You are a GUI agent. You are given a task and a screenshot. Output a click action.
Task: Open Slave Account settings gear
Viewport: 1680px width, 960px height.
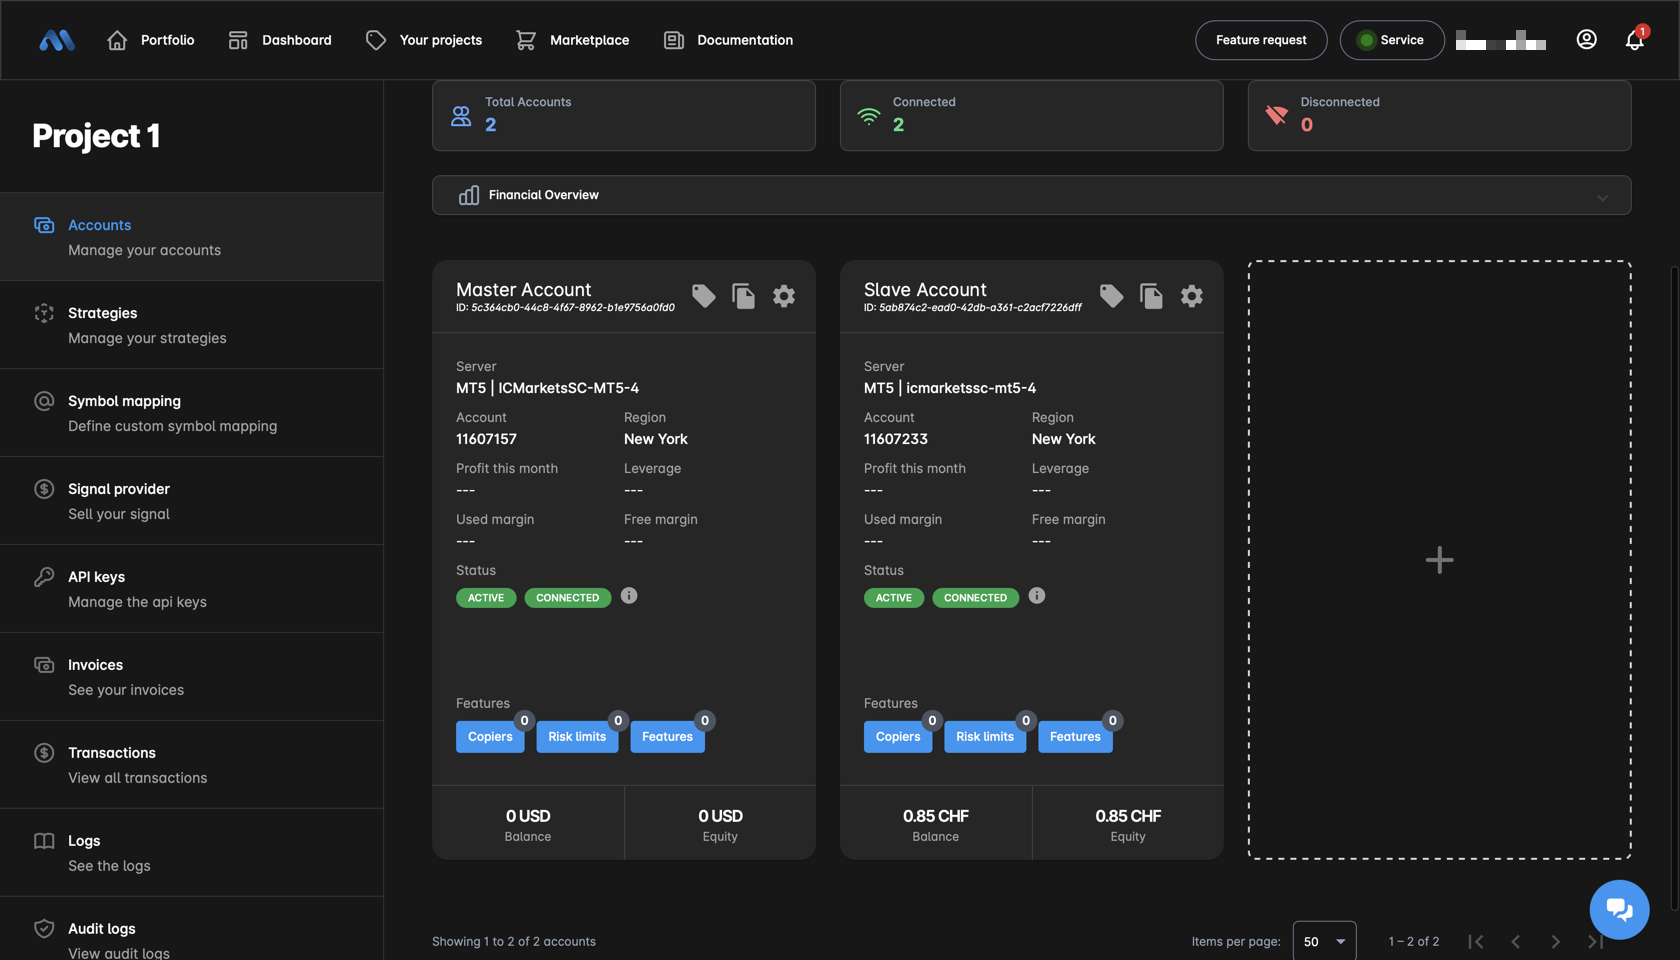coord(1191,296)
